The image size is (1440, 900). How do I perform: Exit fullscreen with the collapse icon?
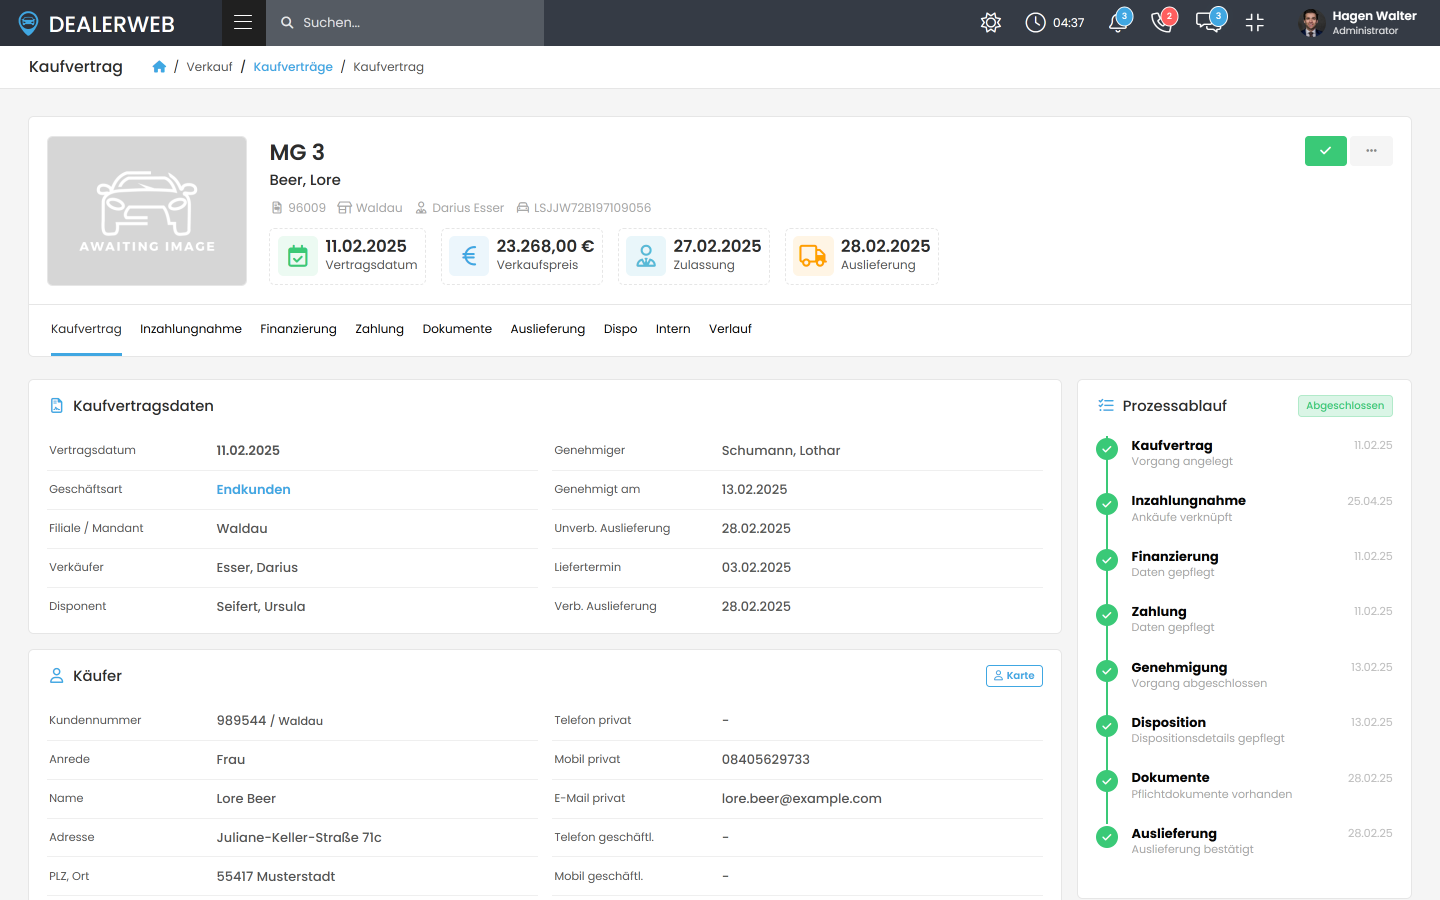tap(1255, 22)
